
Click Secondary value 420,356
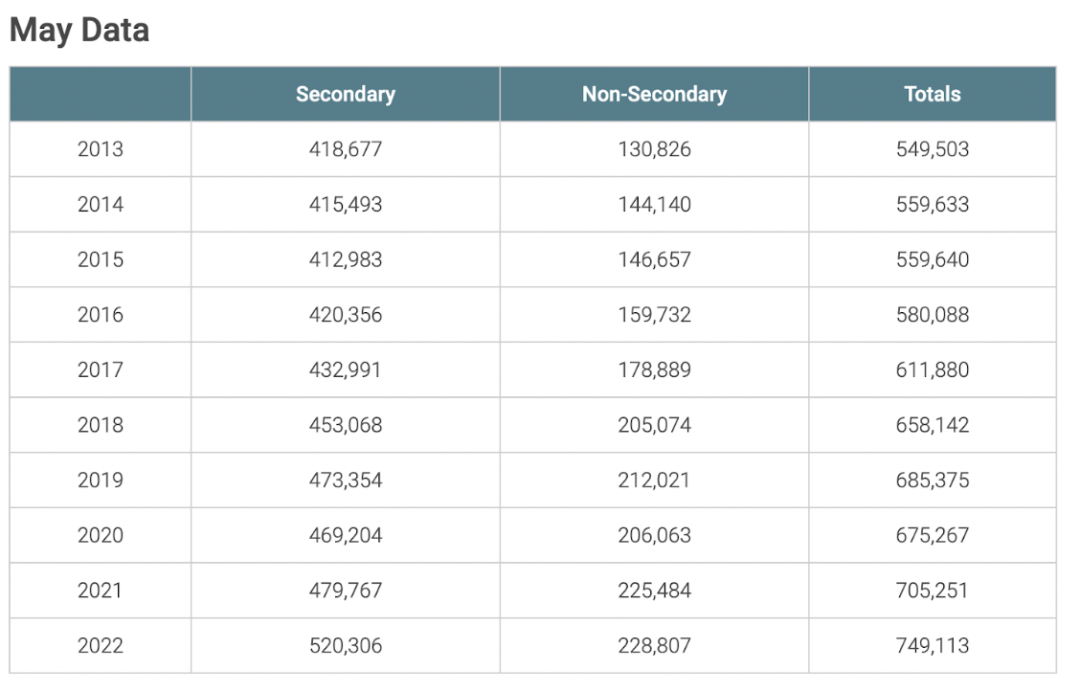345,315
